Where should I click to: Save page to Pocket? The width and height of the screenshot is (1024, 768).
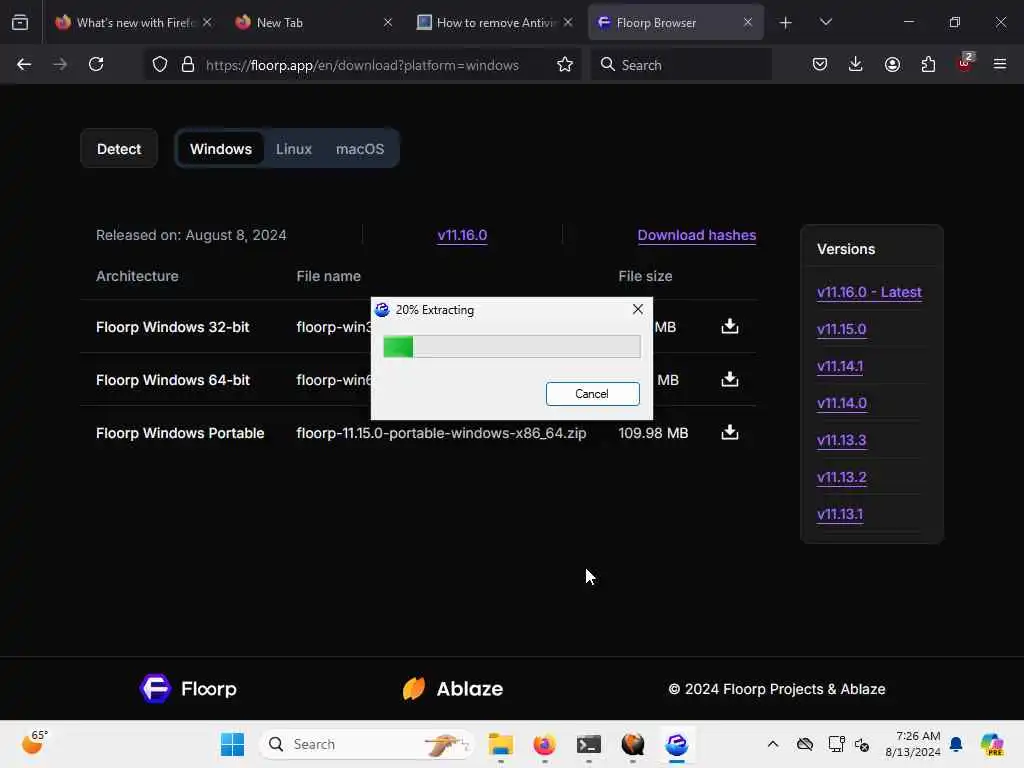[820, 65]
